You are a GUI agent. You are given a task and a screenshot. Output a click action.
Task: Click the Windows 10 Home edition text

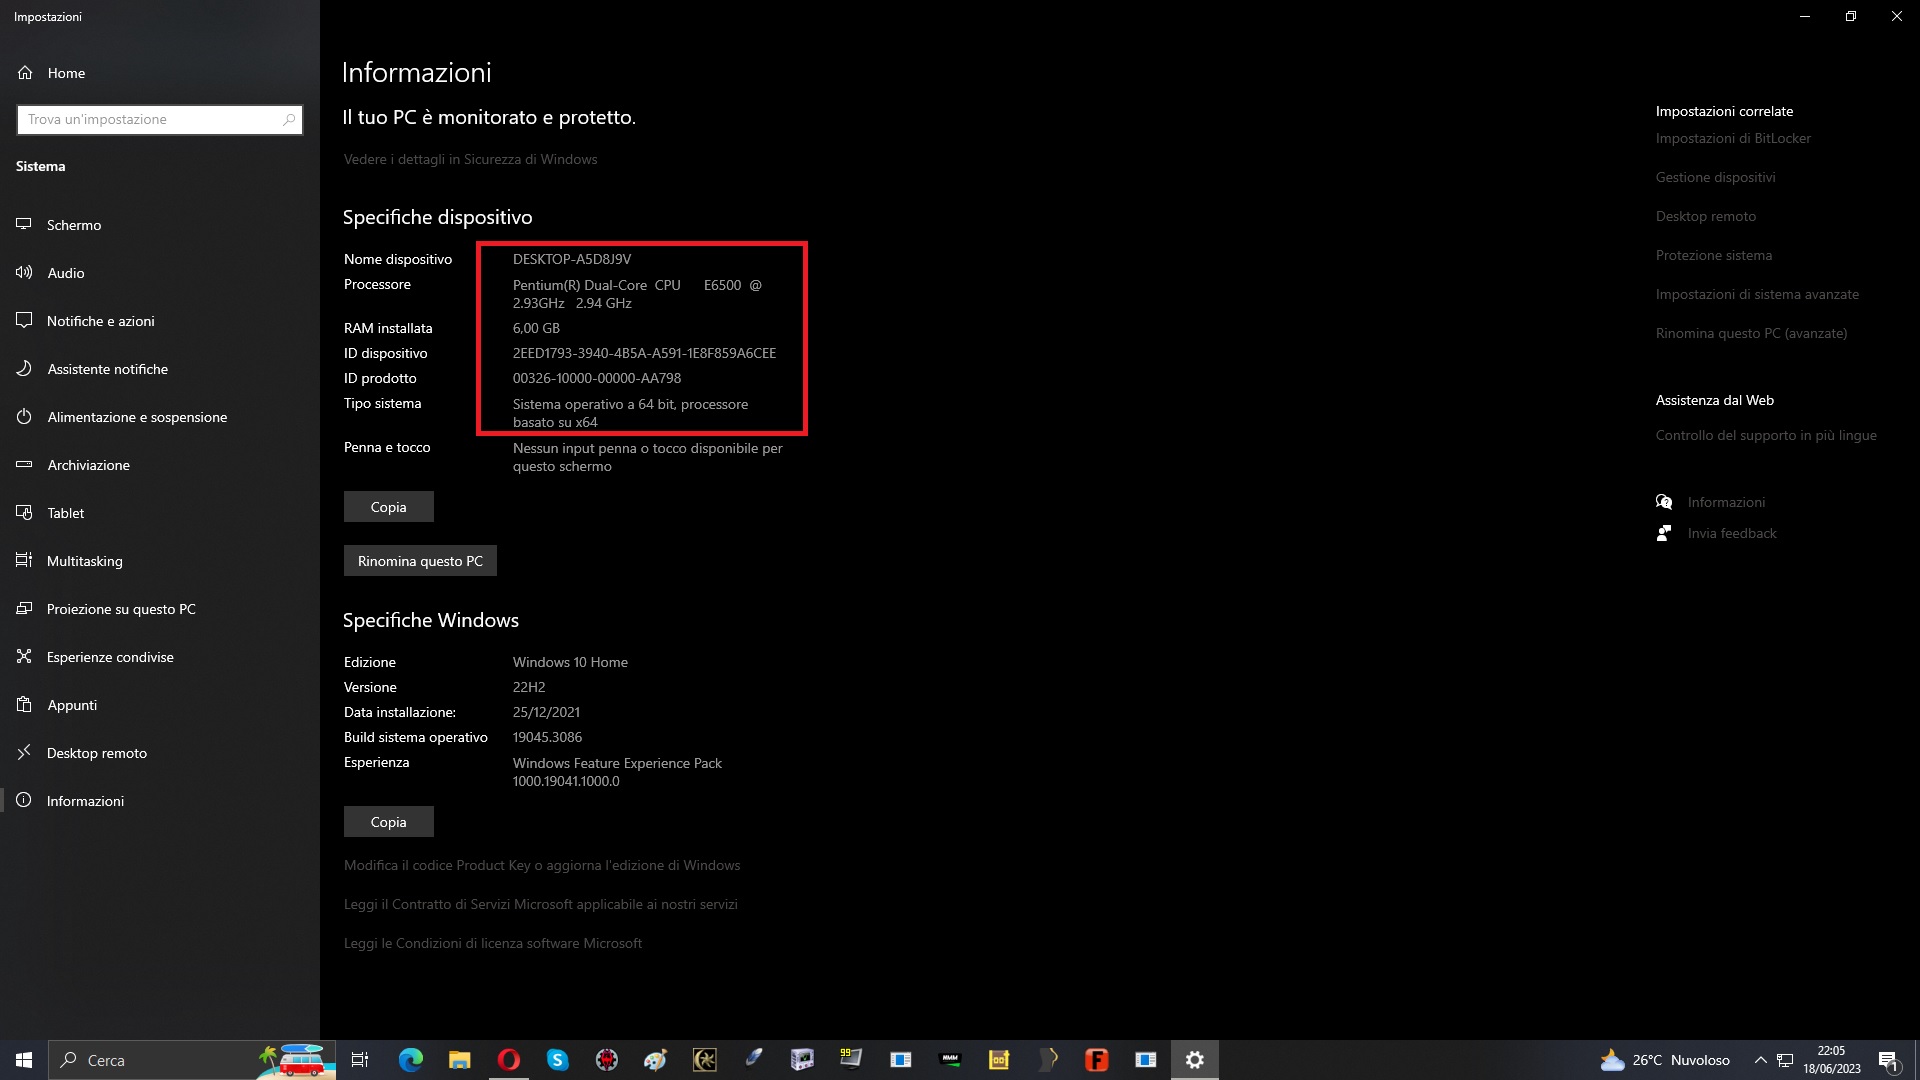[x=570, y=662]
